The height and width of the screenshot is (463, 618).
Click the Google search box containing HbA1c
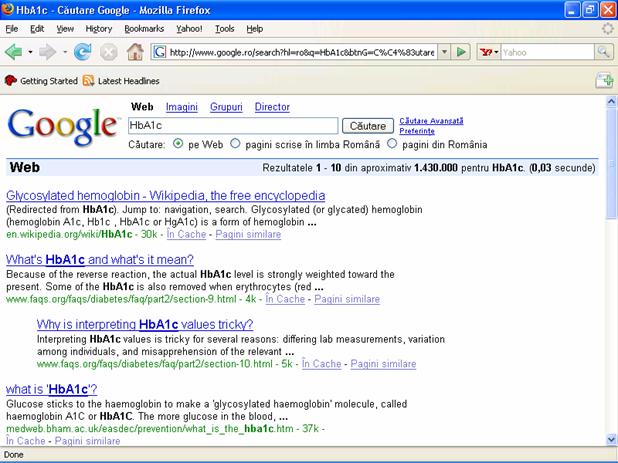(232, 126)
